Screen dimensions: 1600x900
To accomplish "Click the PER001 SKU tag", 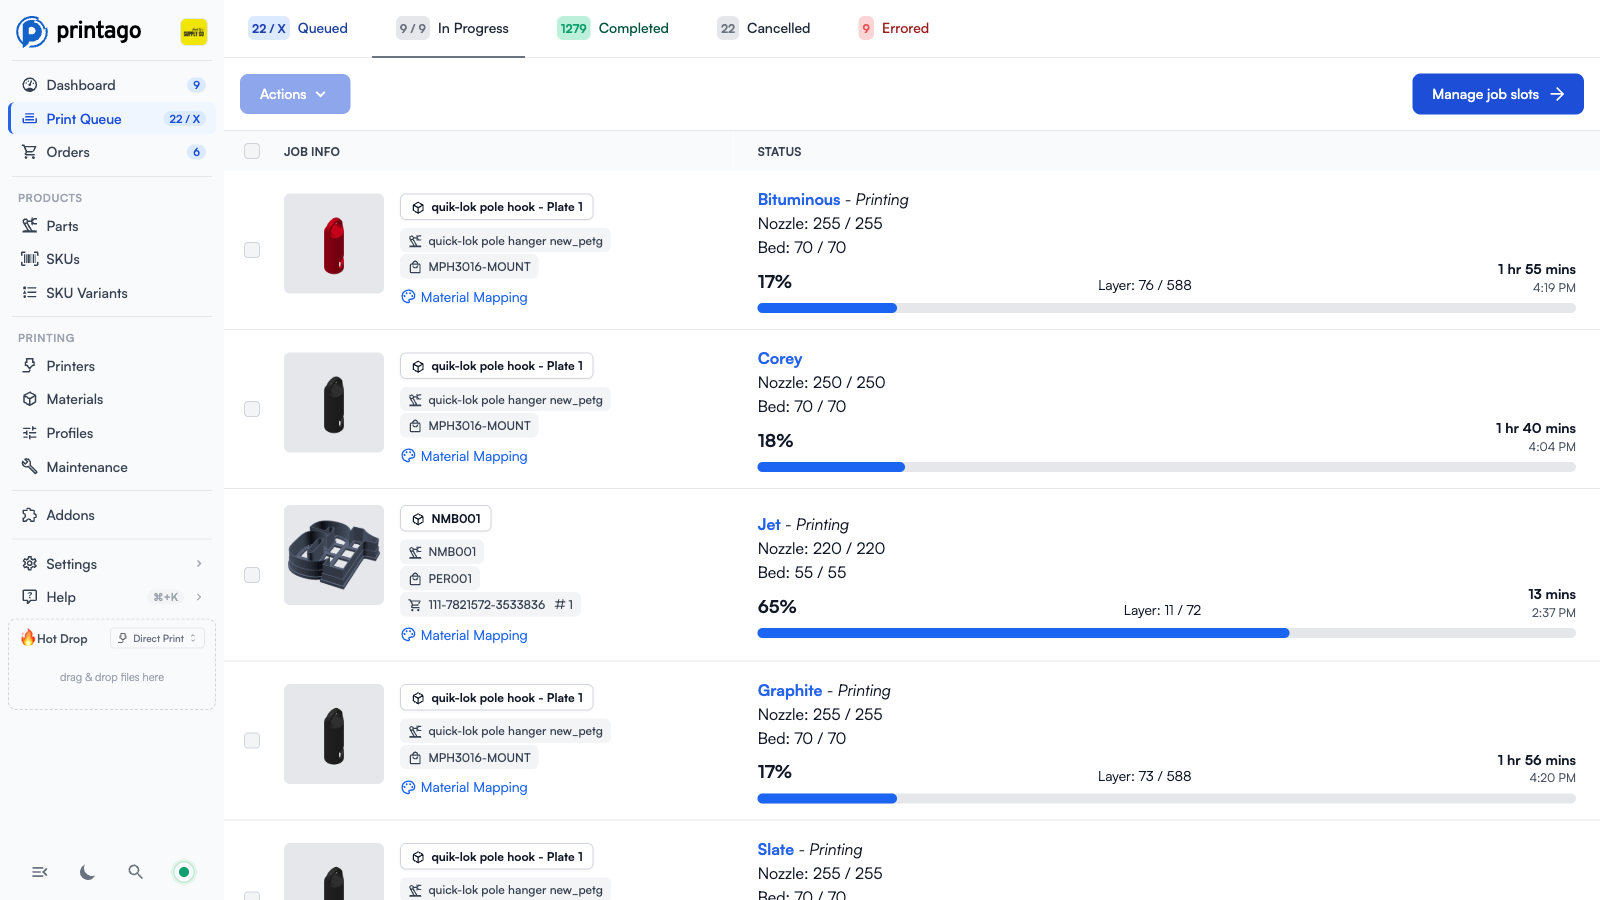I will [x=441, y=578].
